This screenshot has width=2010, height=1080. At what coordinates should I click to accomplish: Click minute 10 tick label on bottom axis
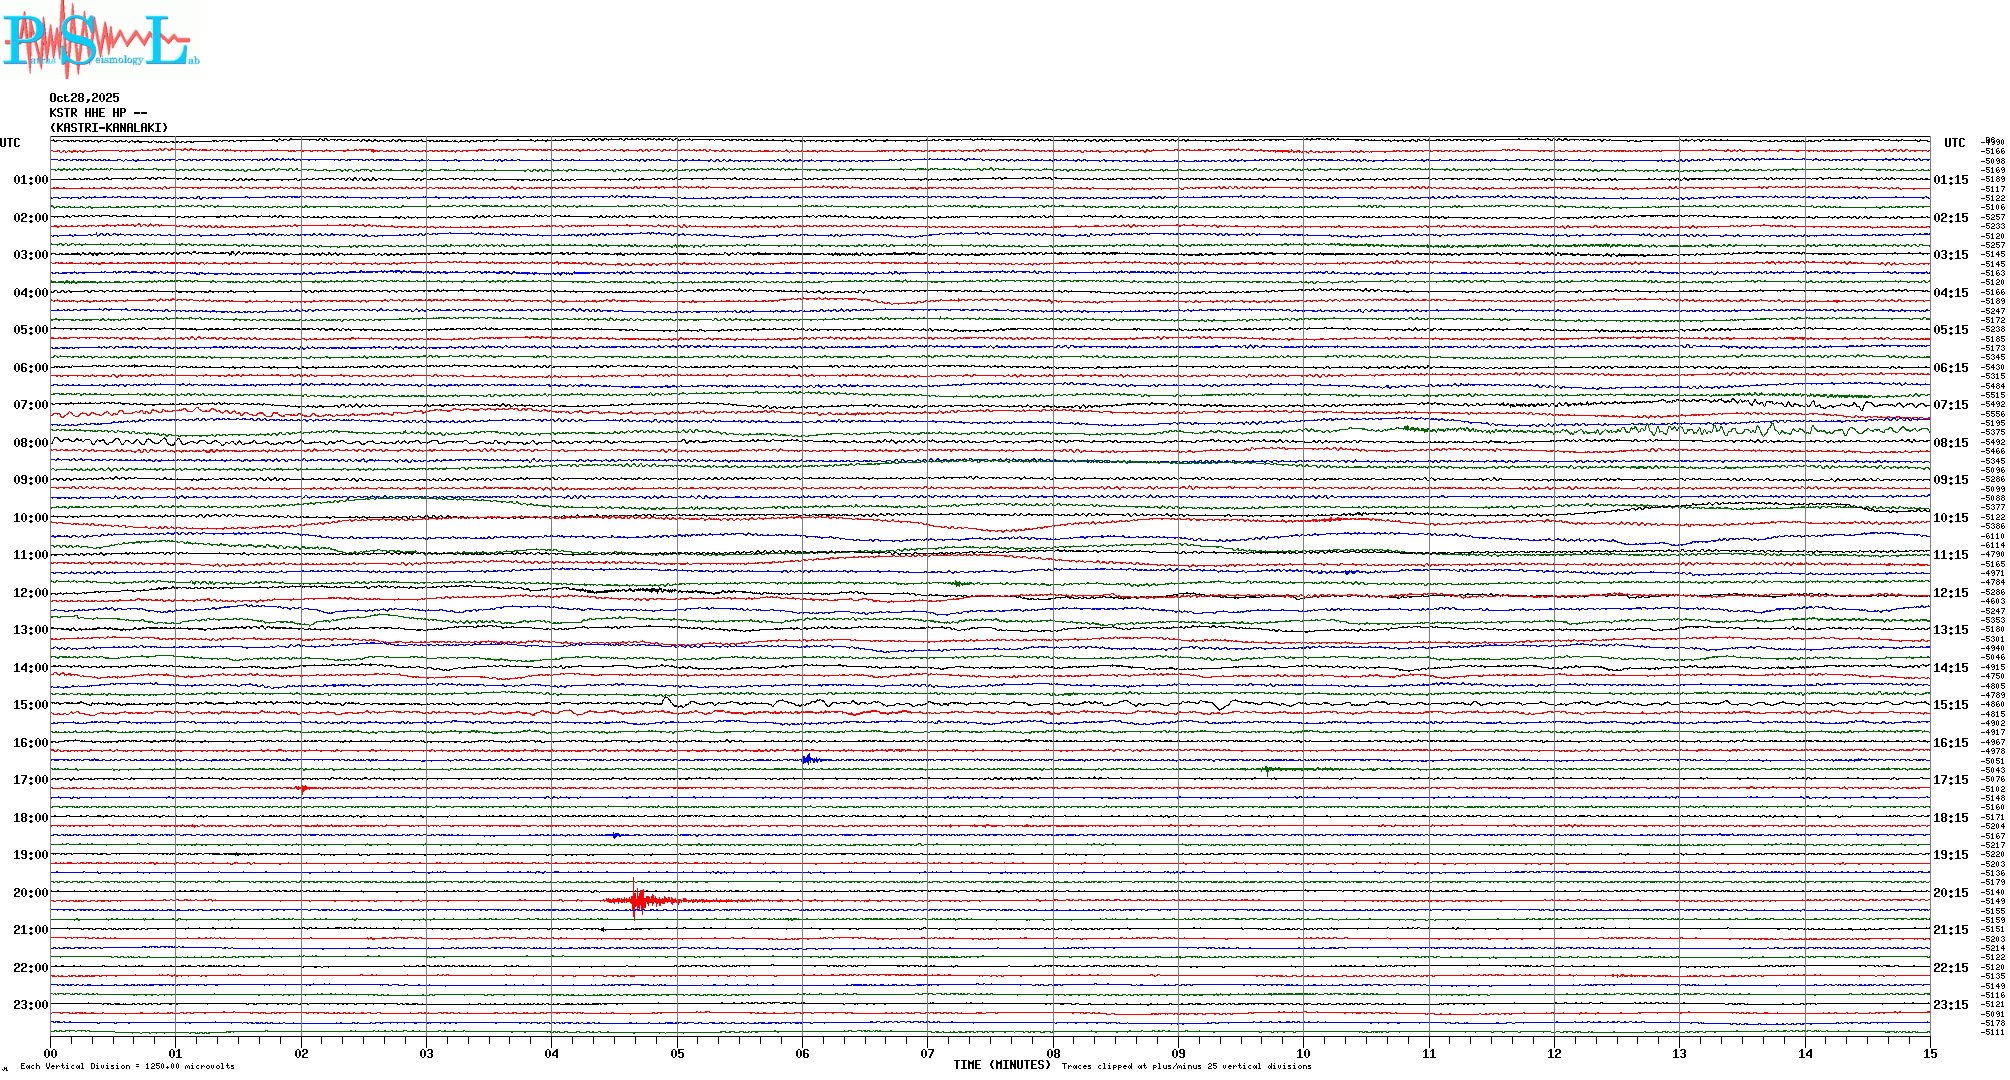point(1303,1053)
